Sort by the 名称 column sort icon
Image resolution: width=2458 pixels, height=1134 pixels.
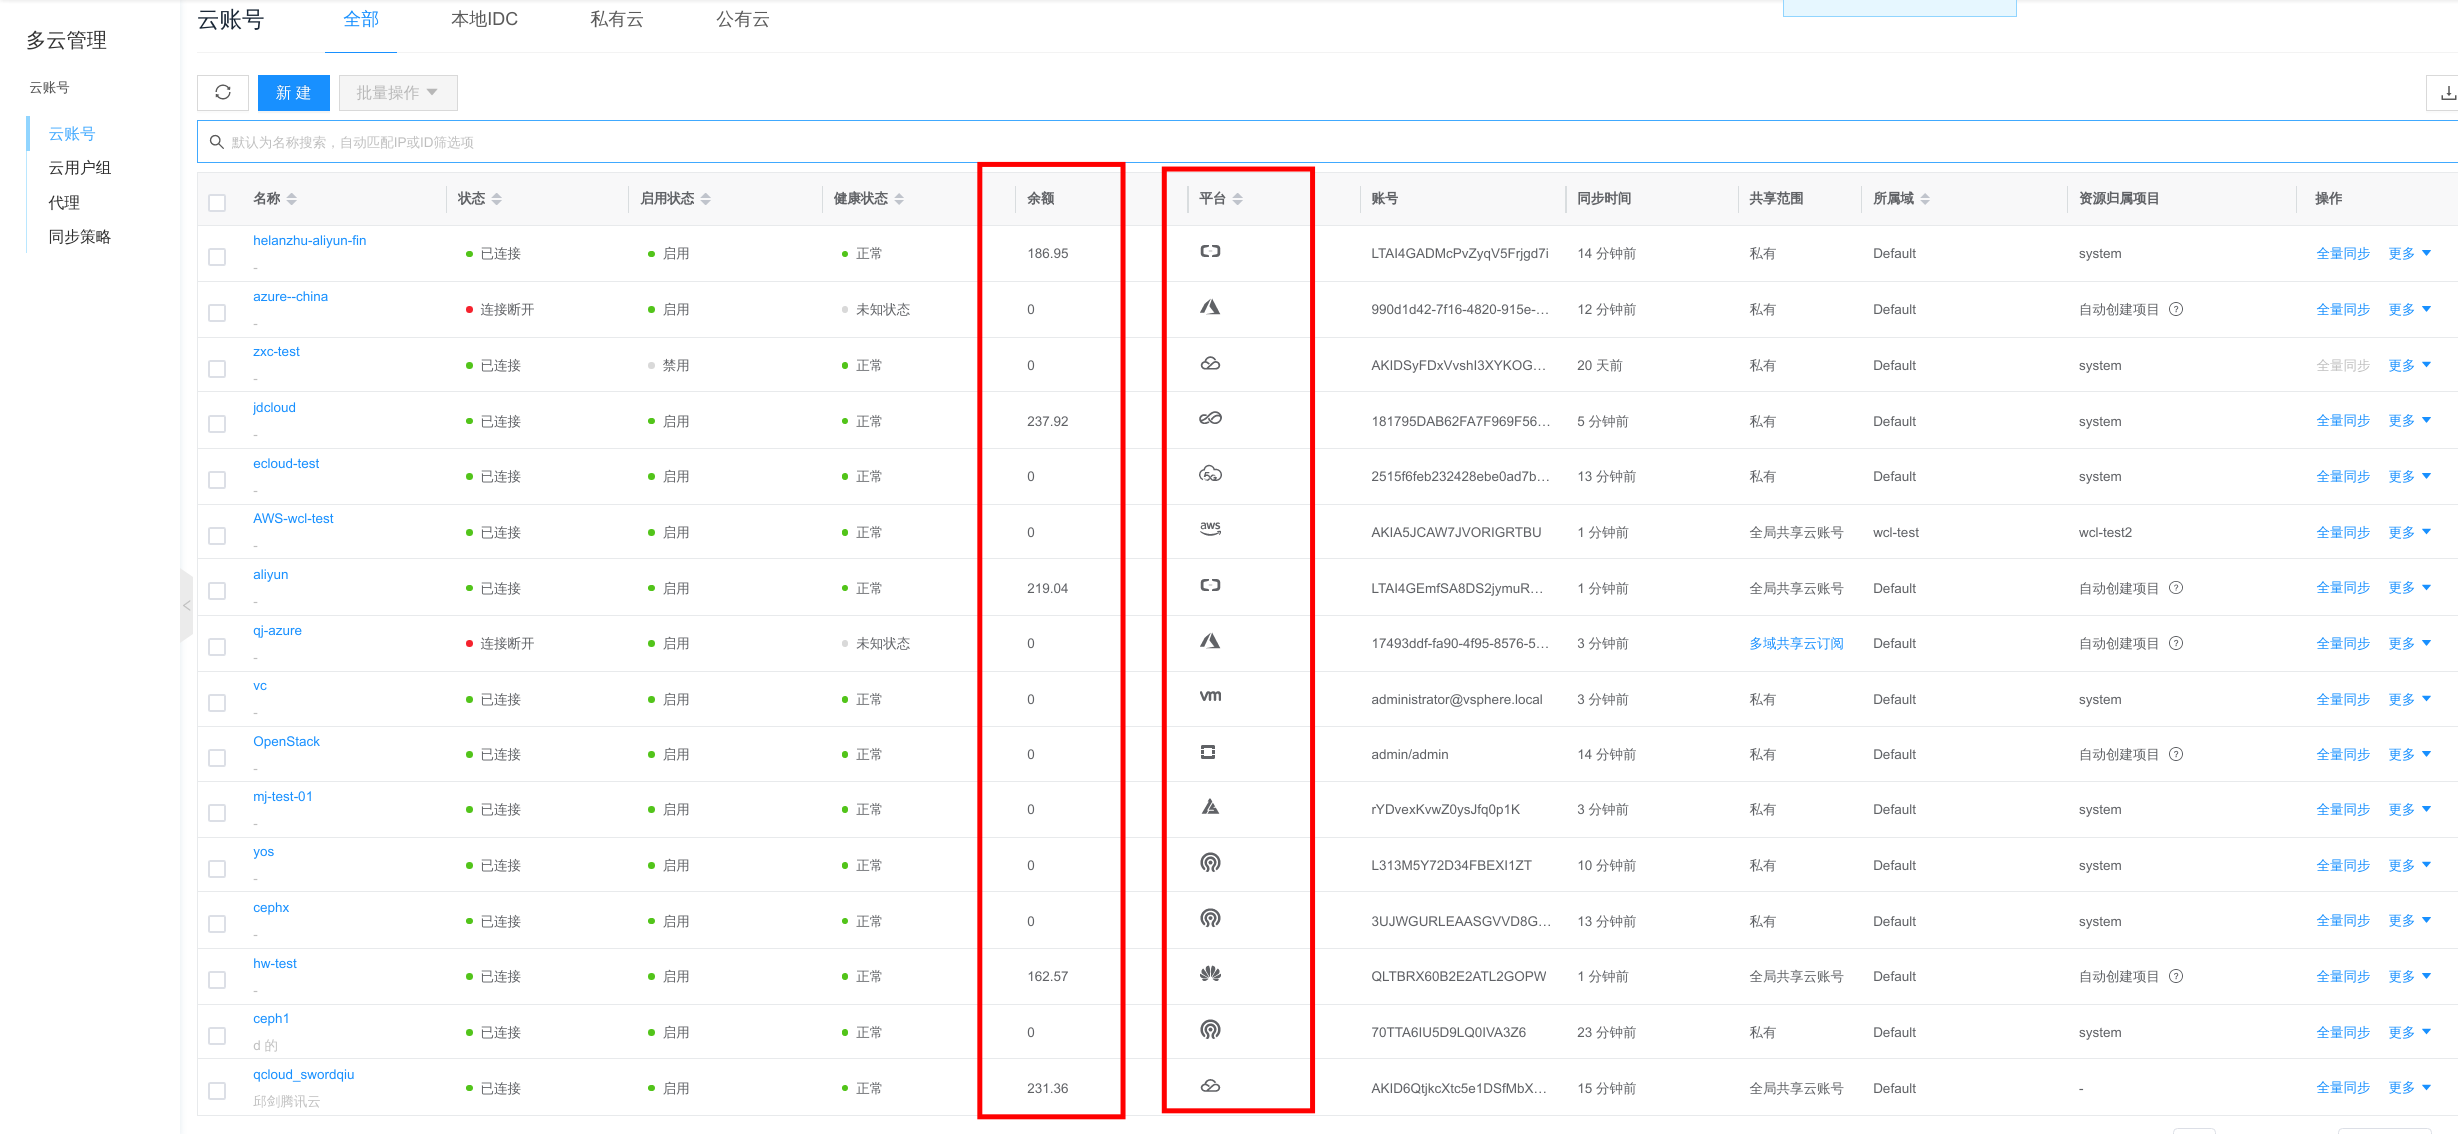click(x=292, y=199)
